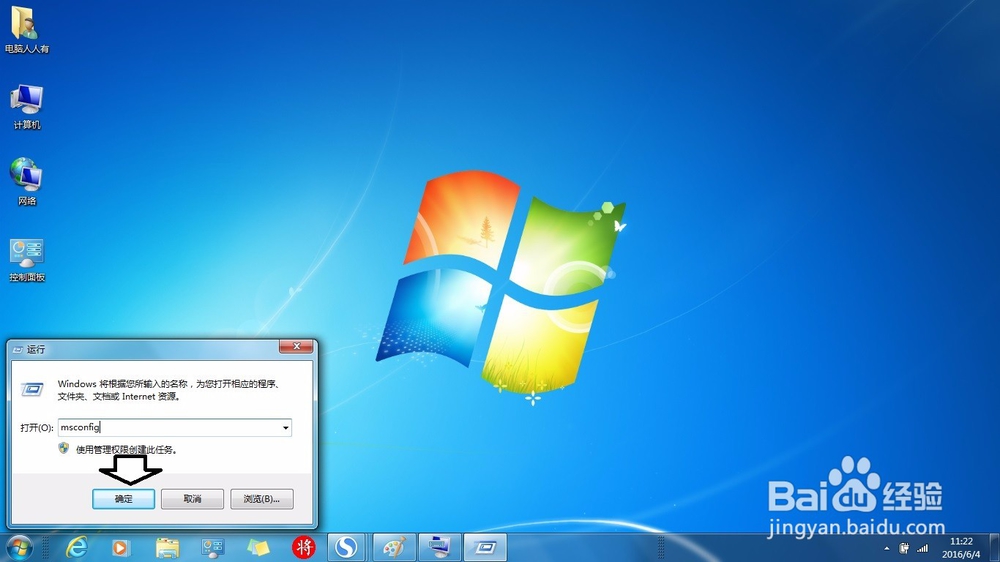Click the 取消 button in Run dialog

tap(192, 499)
